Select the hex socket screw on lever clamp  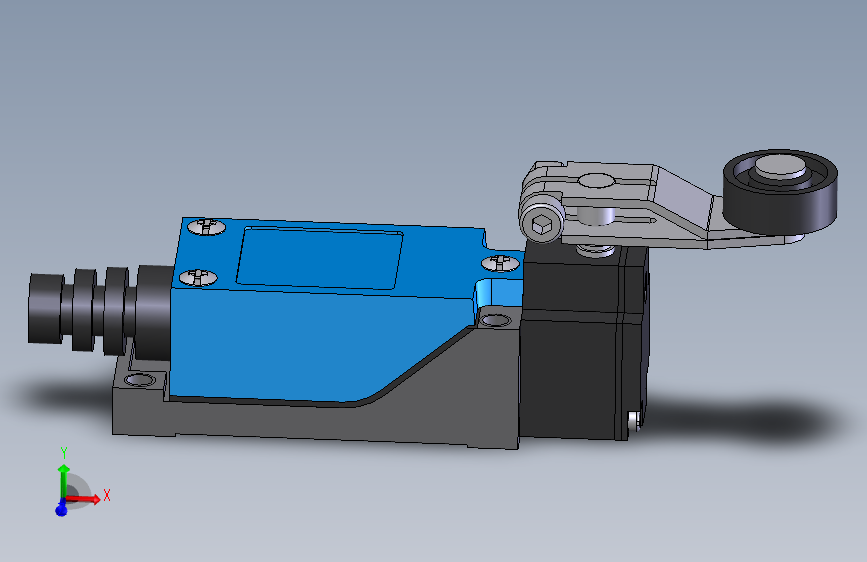coord(542,221)
